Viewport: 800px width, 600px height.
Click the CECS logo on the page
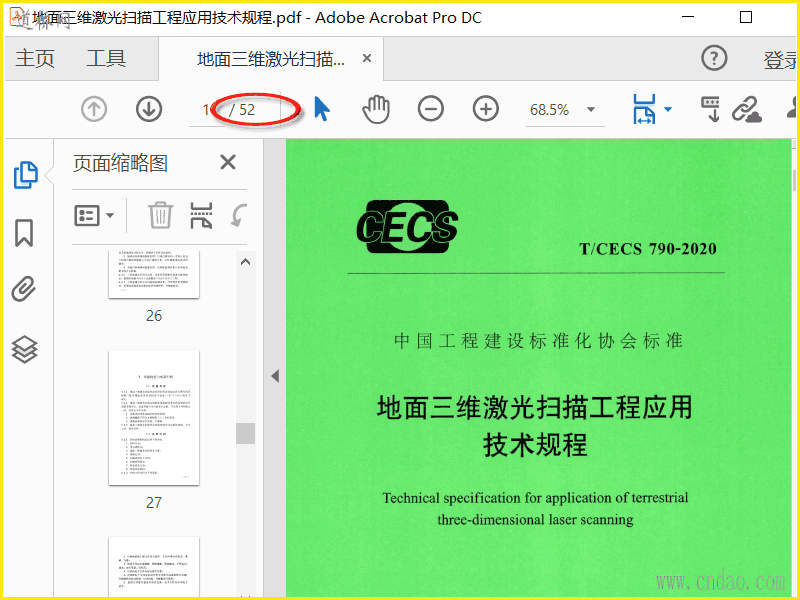click(407, 227)
